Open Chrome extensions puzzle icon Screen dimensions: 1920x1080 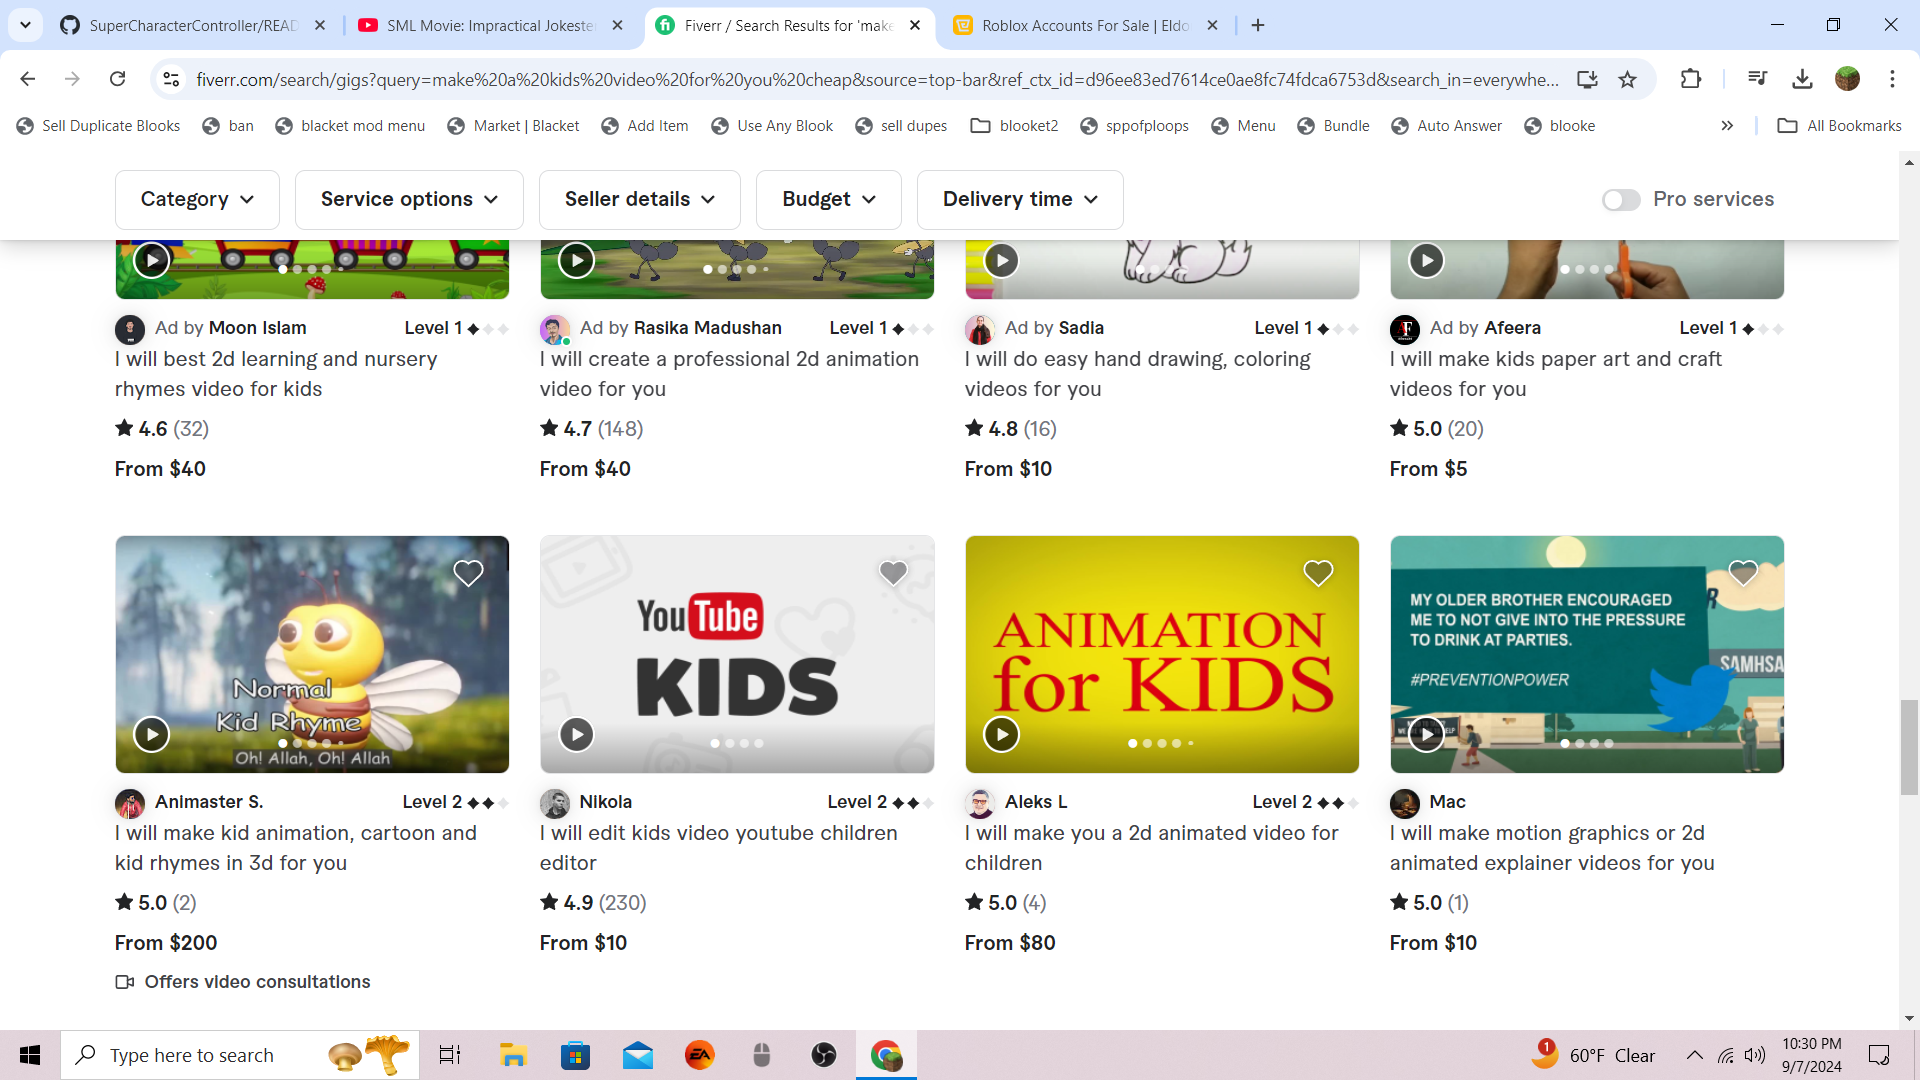tap(1691, 79)
